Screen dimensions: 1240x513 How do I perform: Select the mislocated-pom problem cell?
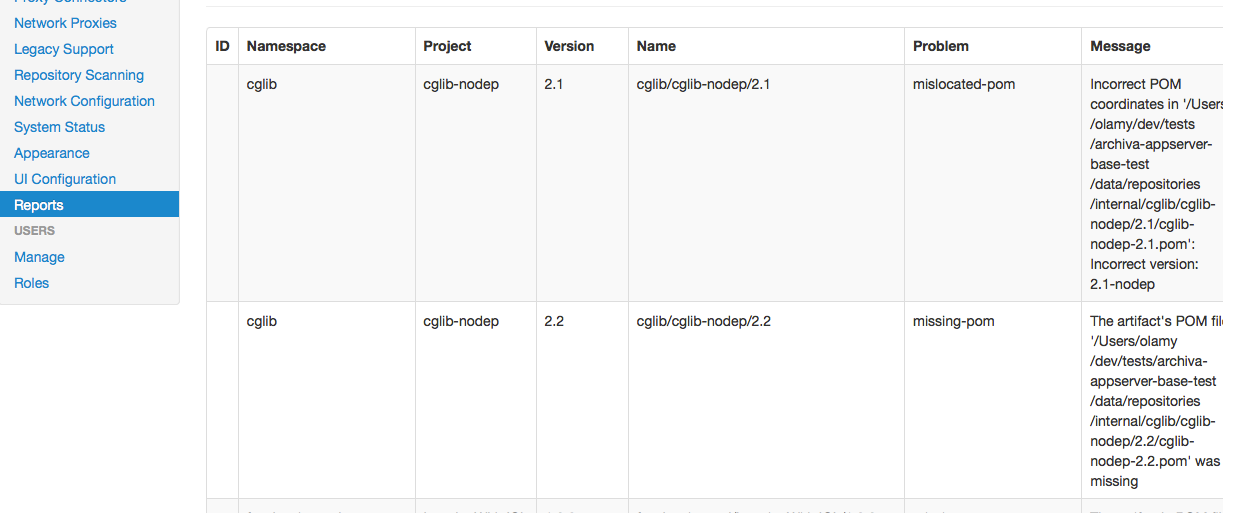click(x=964, y=84)
